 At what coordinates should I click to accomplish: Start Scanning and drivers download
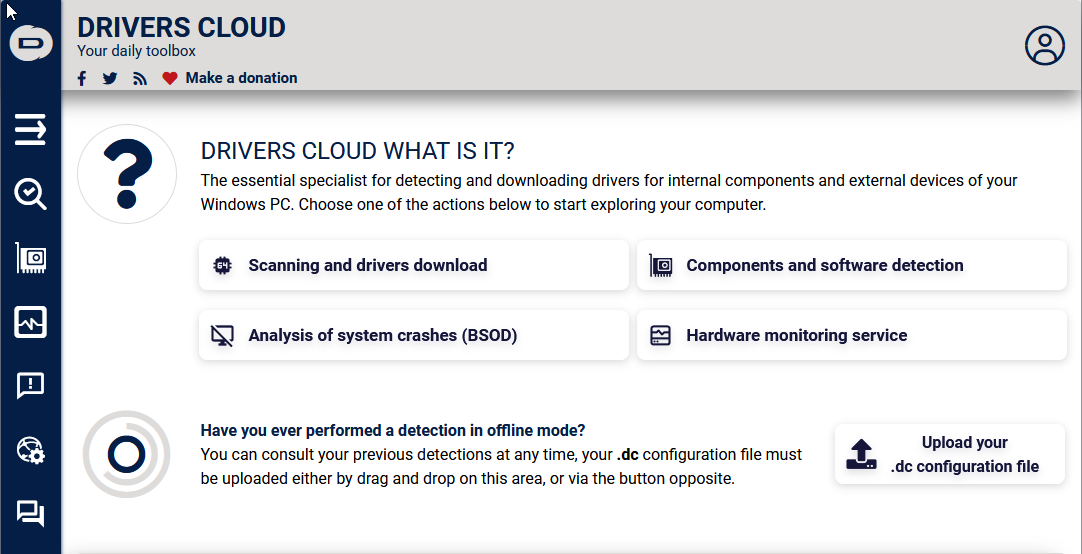[x=414, y=265]
